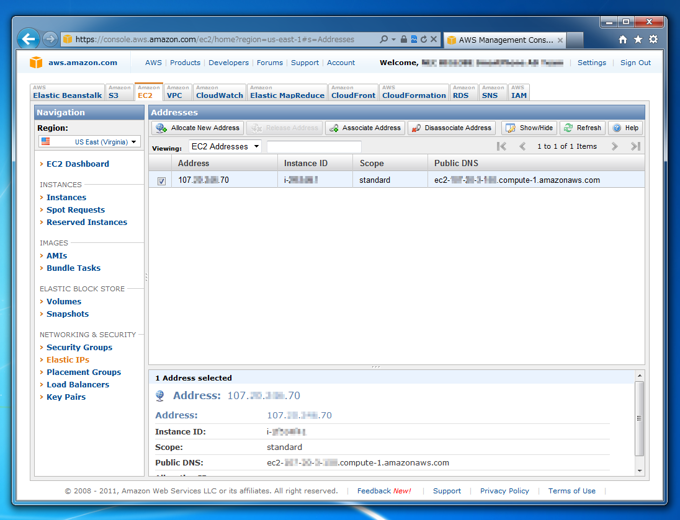The width and height of the screenshot is (680, 520).
Task: Click the Release Address button
Action: coord(284,128)
